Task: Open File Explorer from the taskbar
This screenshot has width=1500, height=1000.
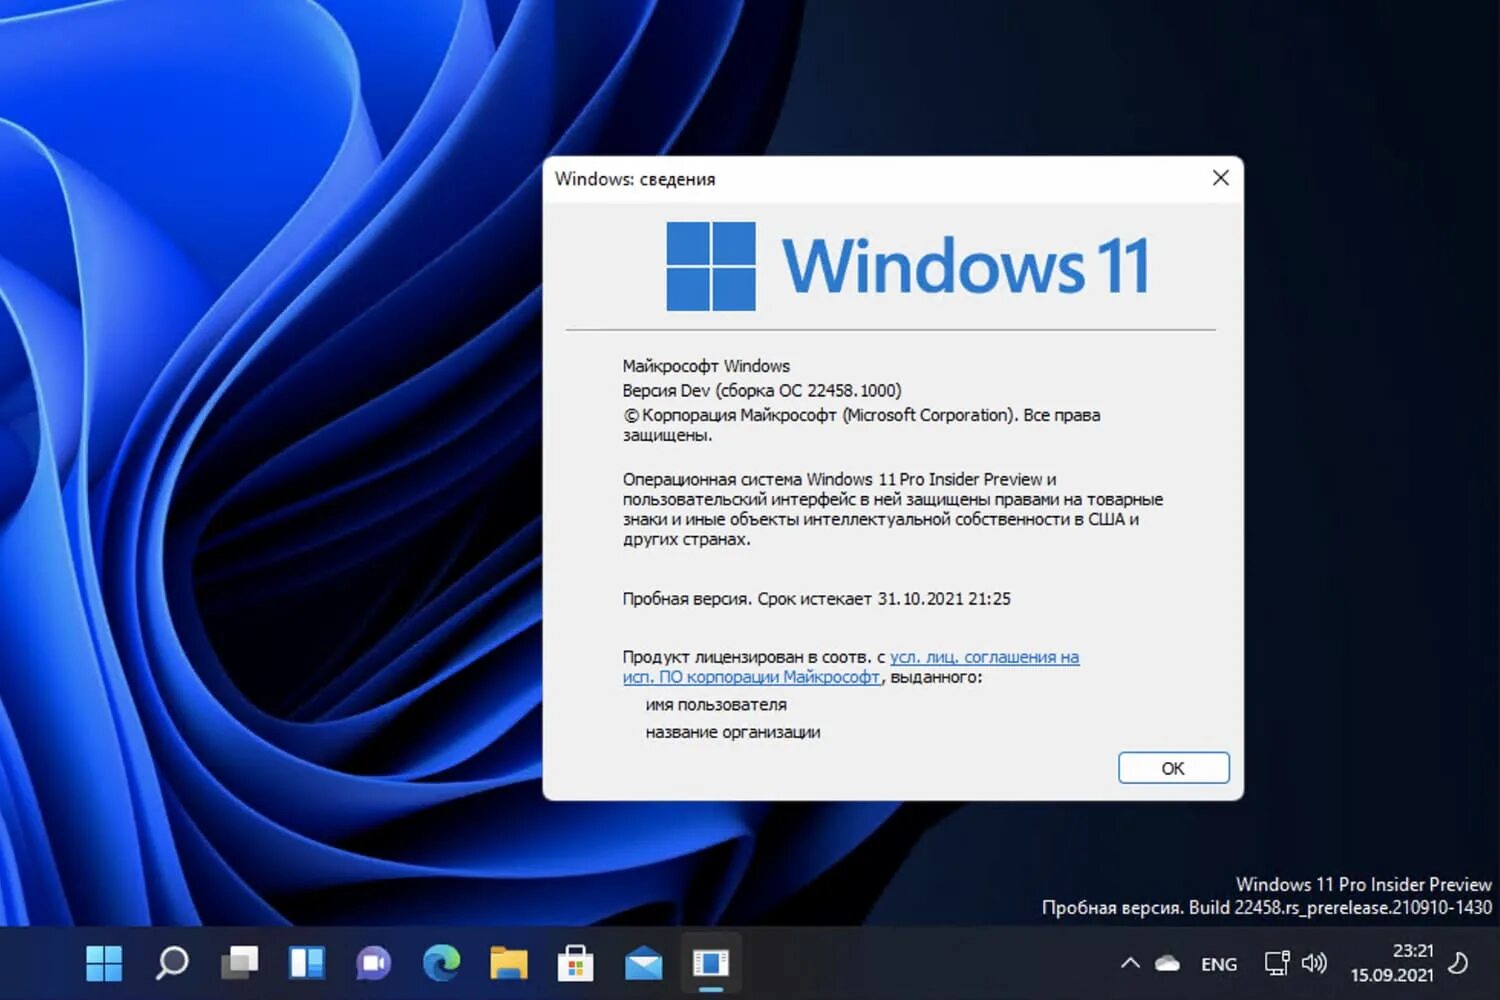Action: [x=509, y=963]
